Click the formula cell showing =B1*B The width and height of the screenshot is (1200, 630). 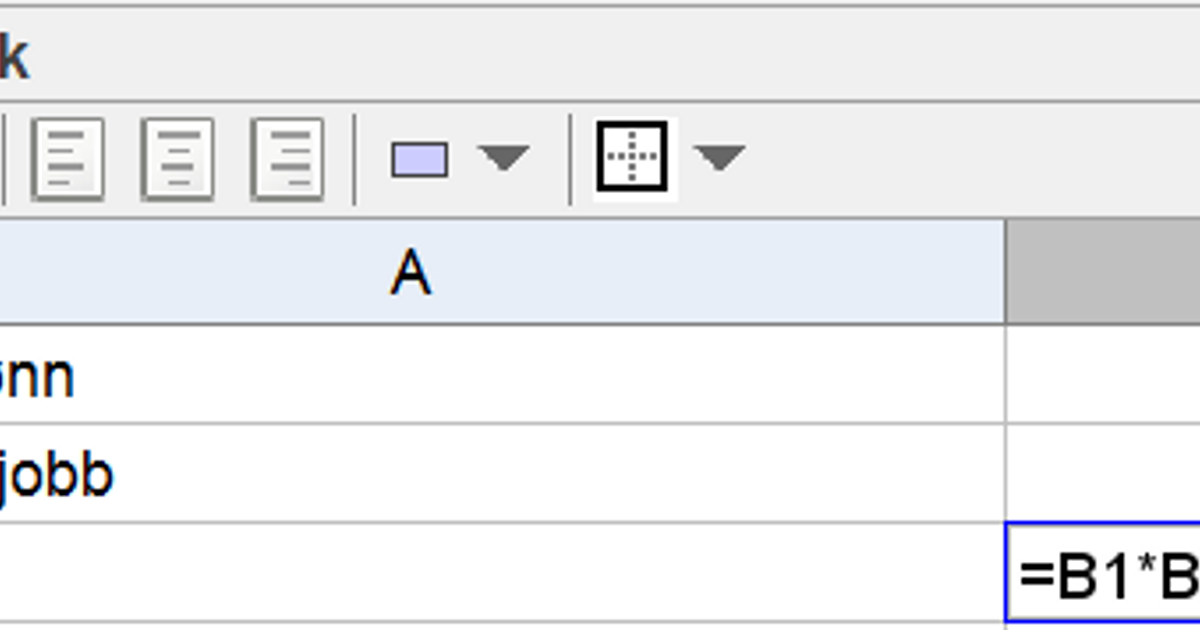(x=1104, y=573)
